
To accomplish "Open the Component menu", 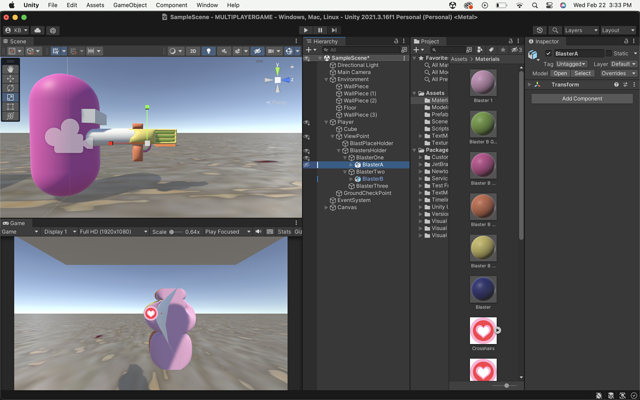I will point(171,5).
